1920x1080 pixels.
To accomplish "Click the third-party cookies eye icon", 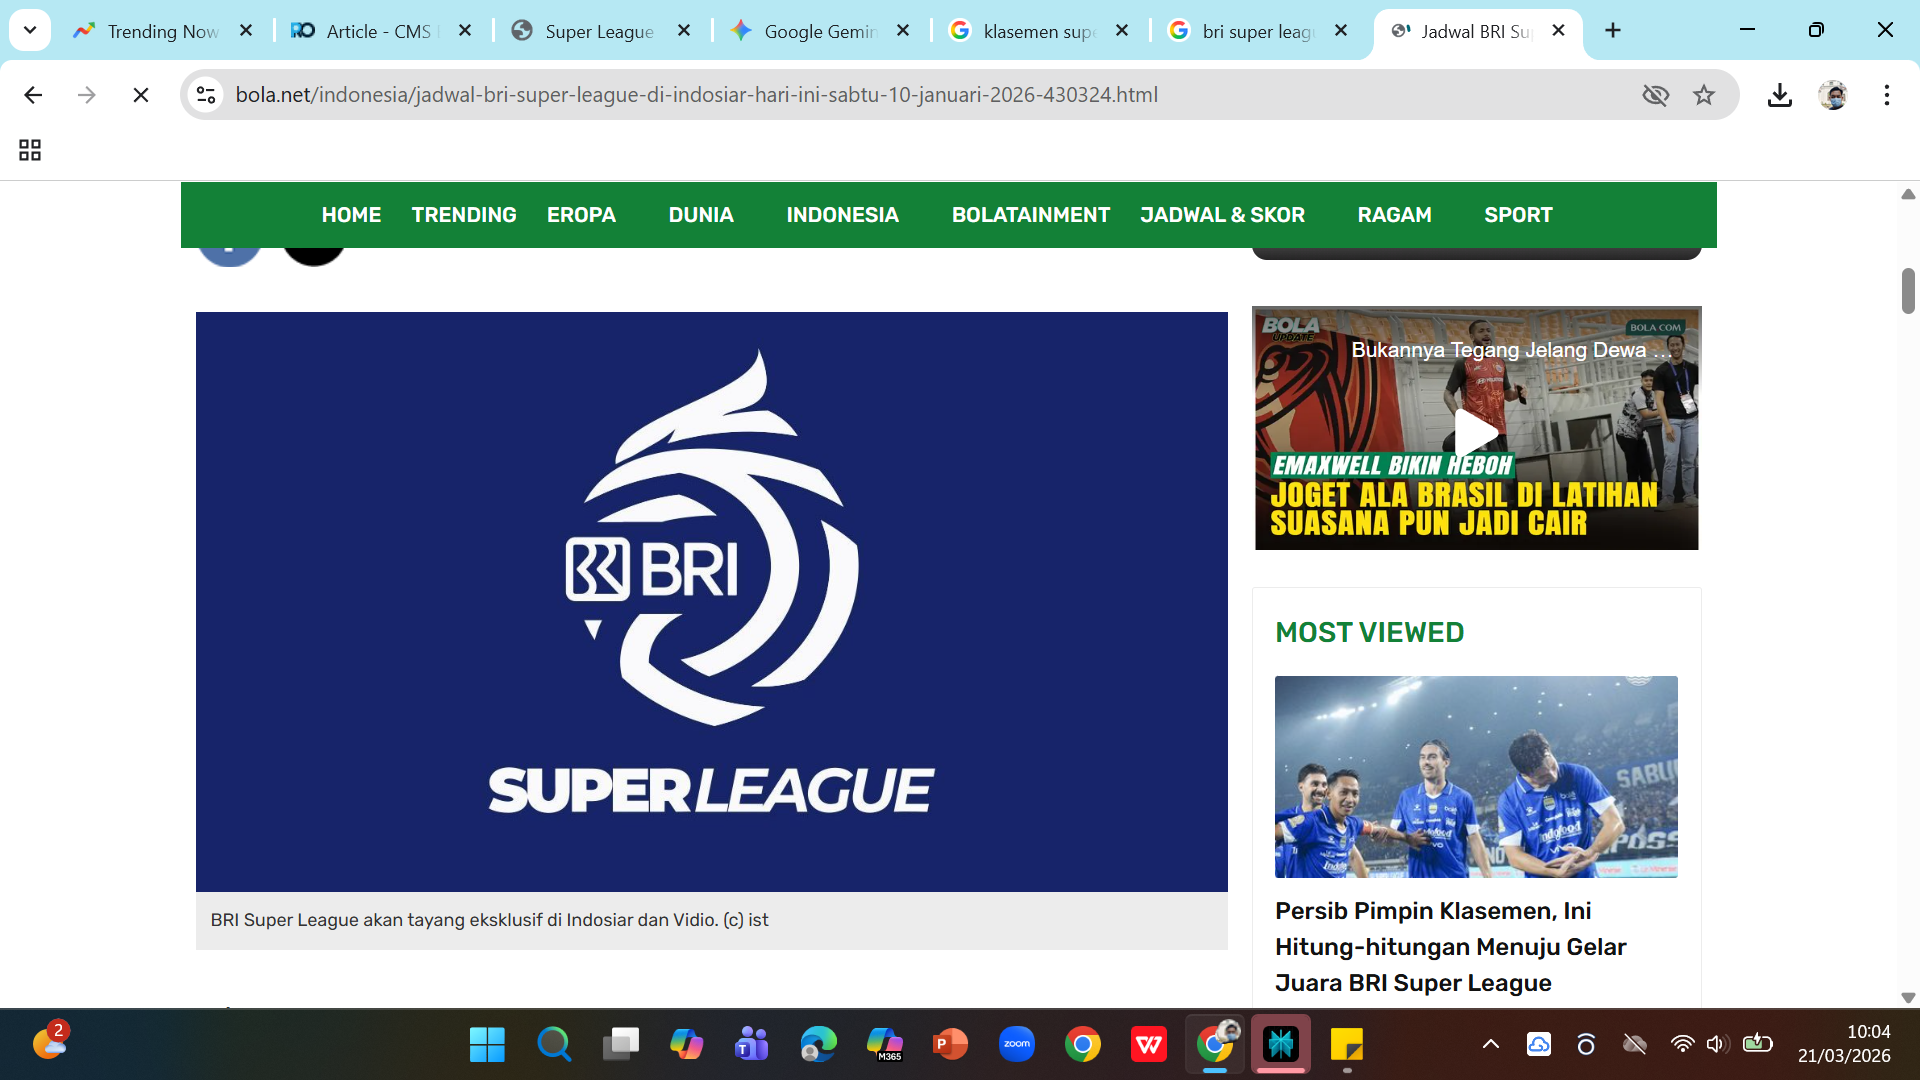I will pyautogui.click(x=1655, y=95).
